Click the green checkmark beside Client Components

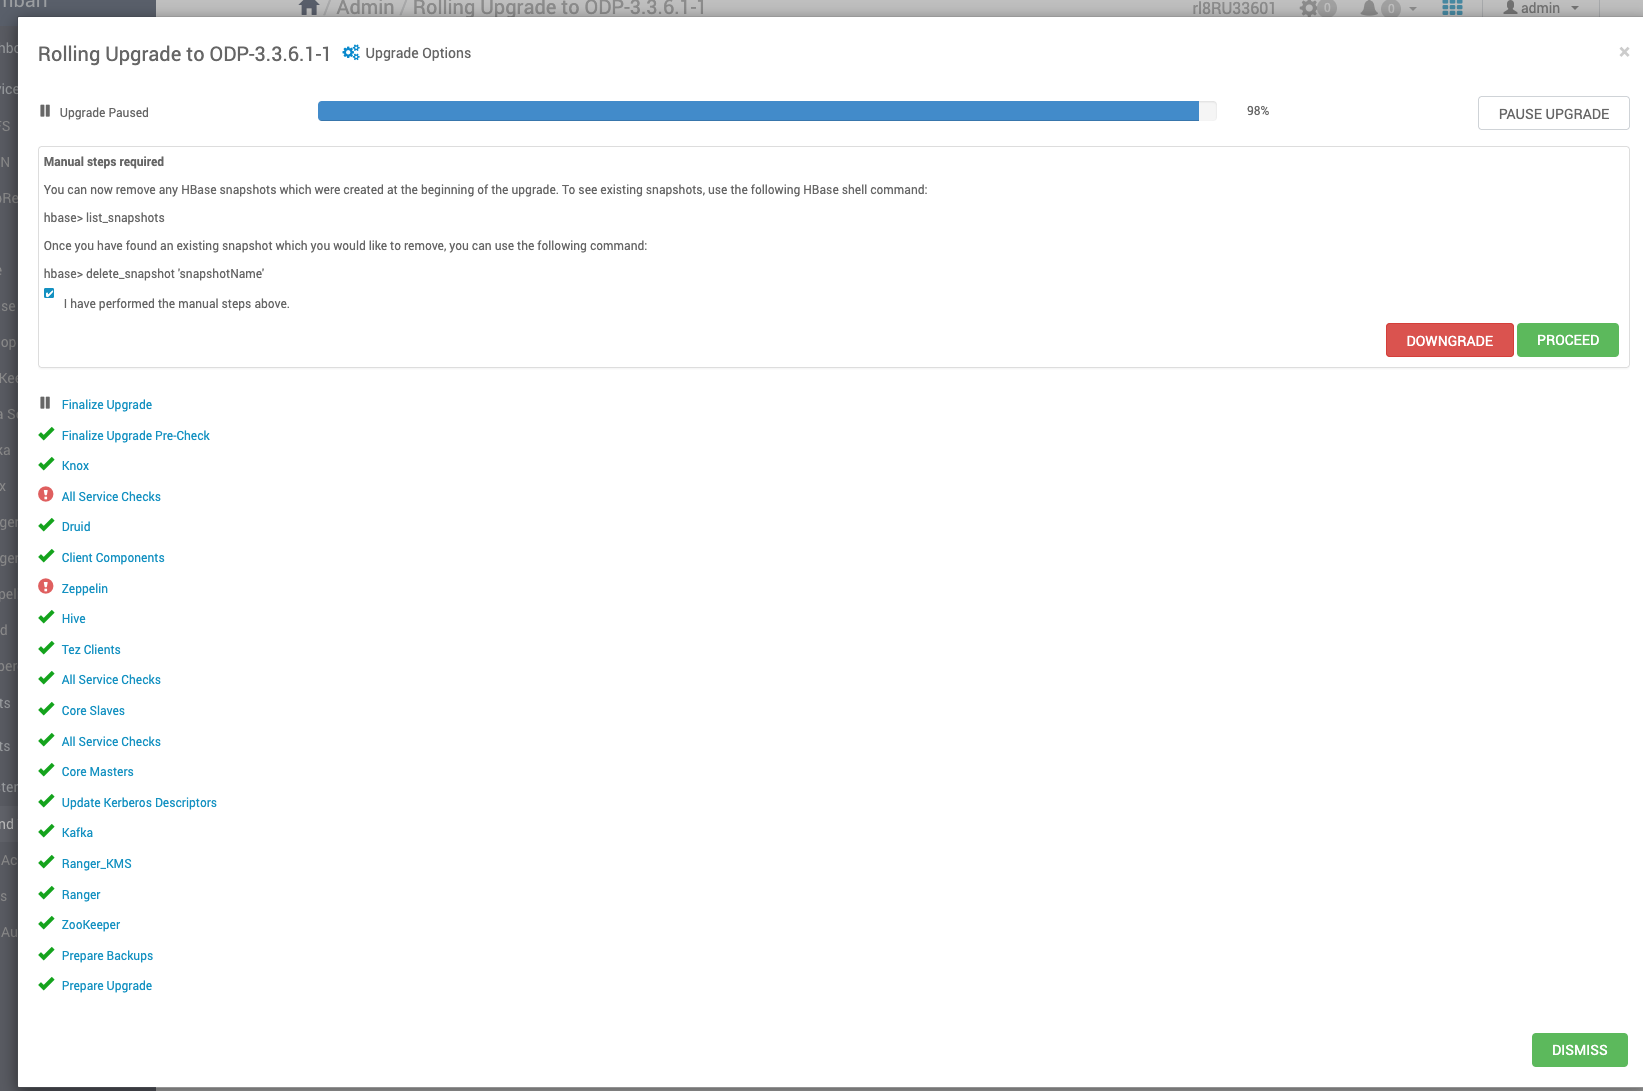click(46, 556)
